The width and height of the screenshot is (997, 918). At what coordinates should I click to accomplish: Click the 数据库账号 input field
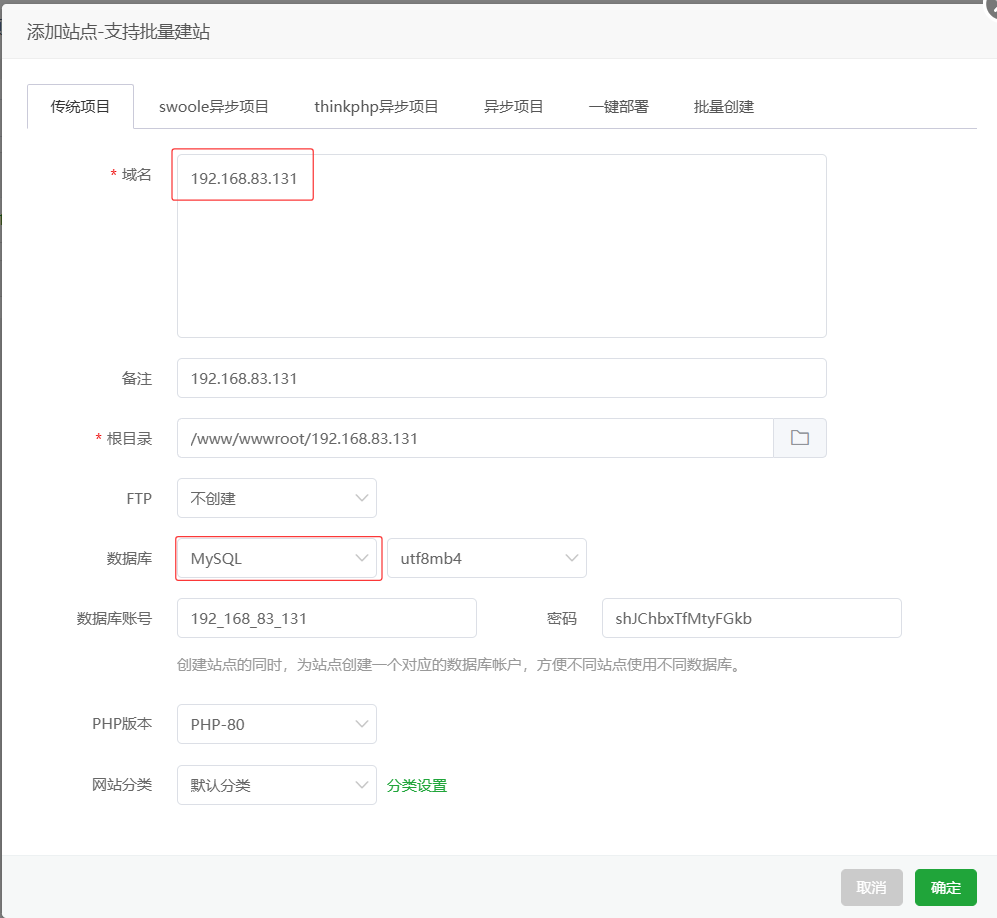click(327, 618)
